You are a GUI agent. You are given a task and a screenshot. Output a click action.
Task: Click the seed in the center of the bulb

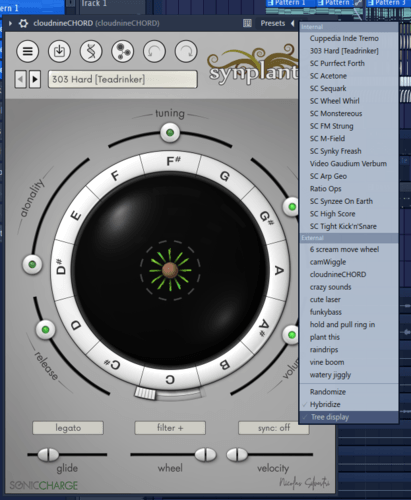tap(170, 270)
